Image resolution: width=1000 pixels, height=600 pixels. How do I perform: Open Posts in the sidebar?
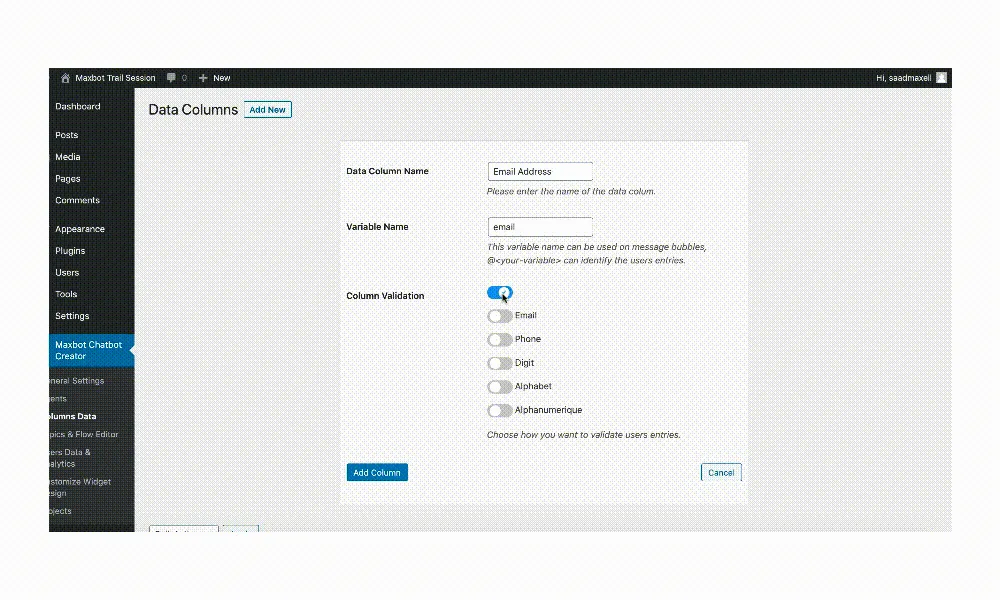[66, 135]
